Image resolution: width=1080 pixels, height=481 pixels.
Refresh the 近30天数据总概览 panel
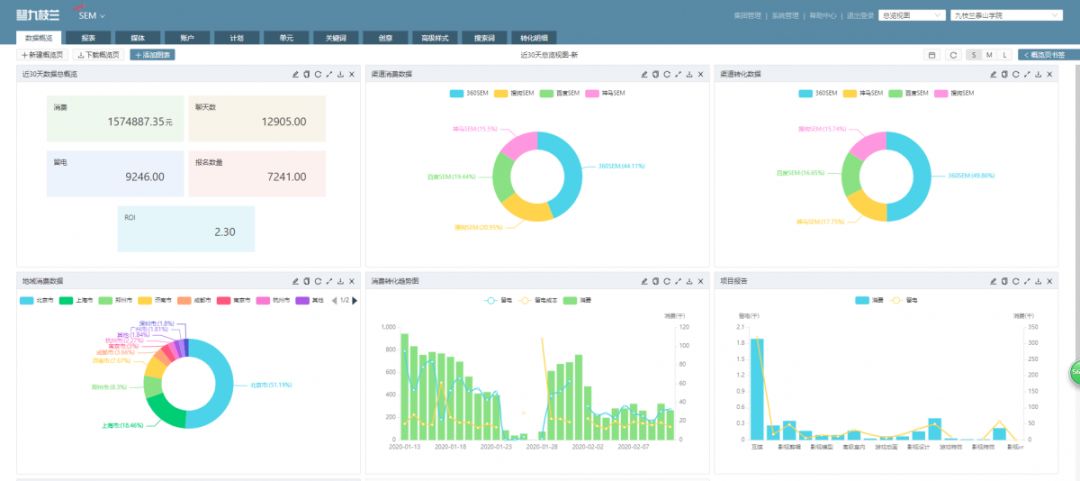tap(318, 74)
